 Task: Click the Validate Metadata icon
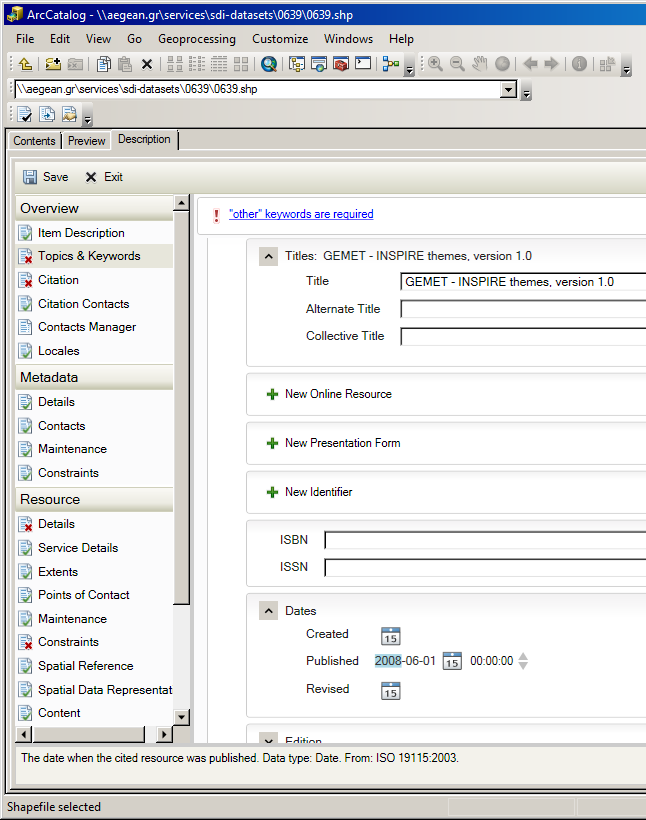(25, 114)
